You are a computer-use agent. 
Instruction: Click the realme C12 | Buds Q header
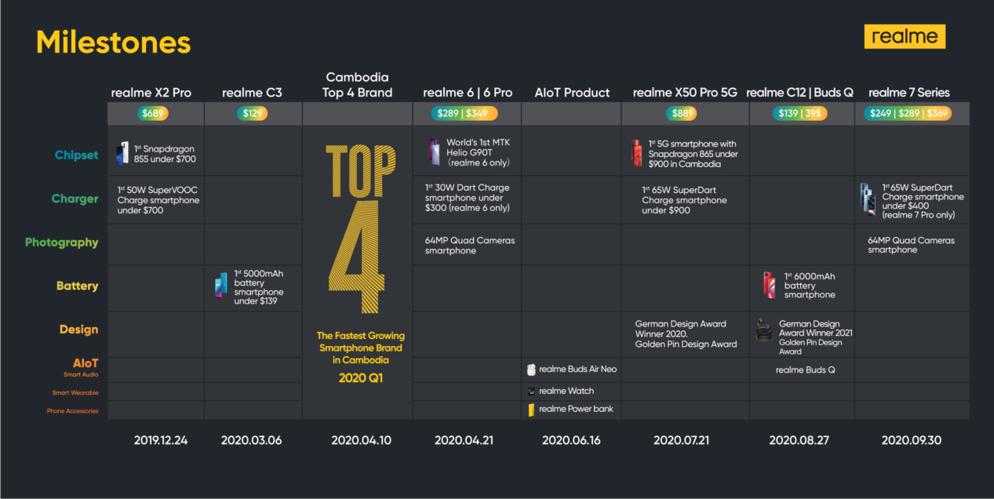click(x=799, y=93)
